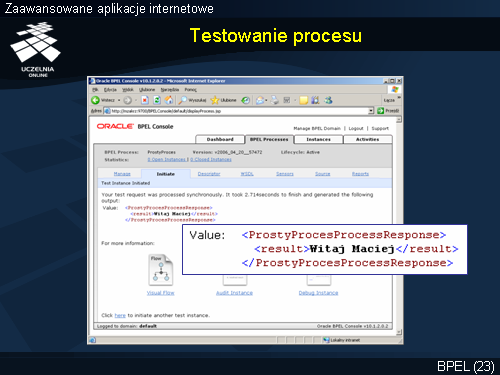Click the Messenger icon in toolbar

(x=328, y=100)
